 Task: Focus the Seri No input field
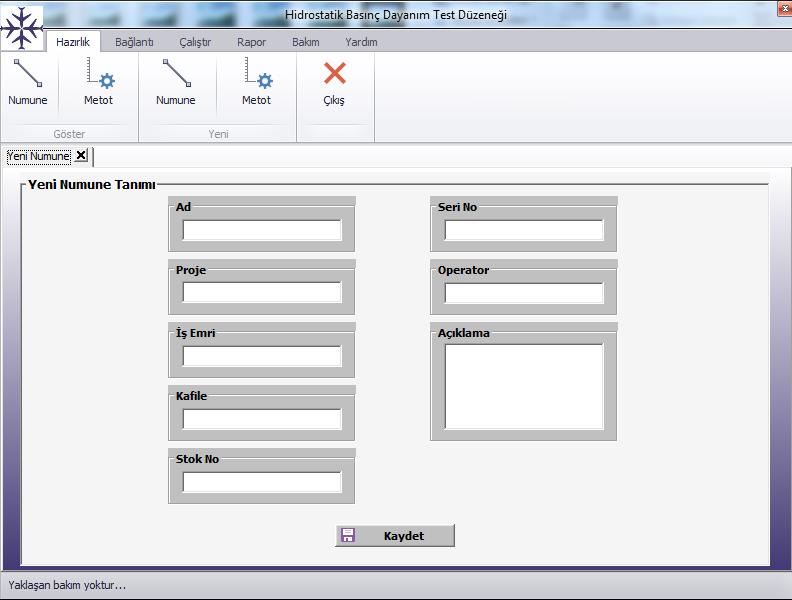(x=524, y=230)
